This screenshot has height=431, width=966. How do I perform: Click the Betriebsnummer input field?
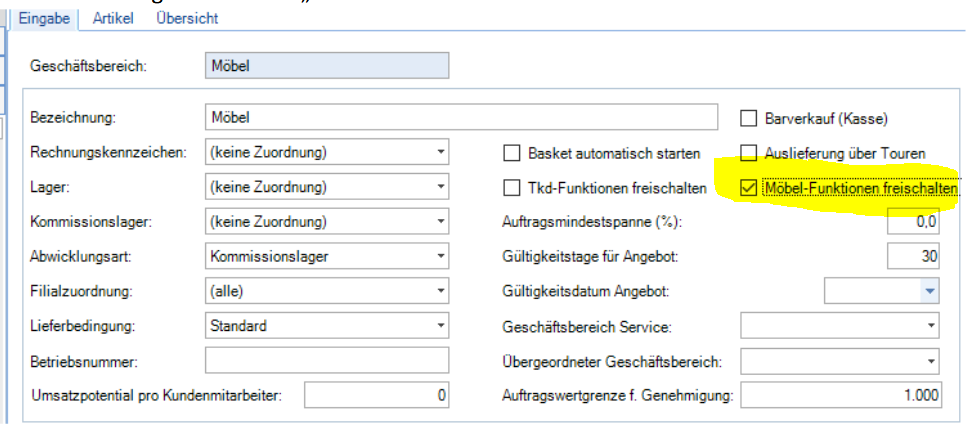coord(327,360)
